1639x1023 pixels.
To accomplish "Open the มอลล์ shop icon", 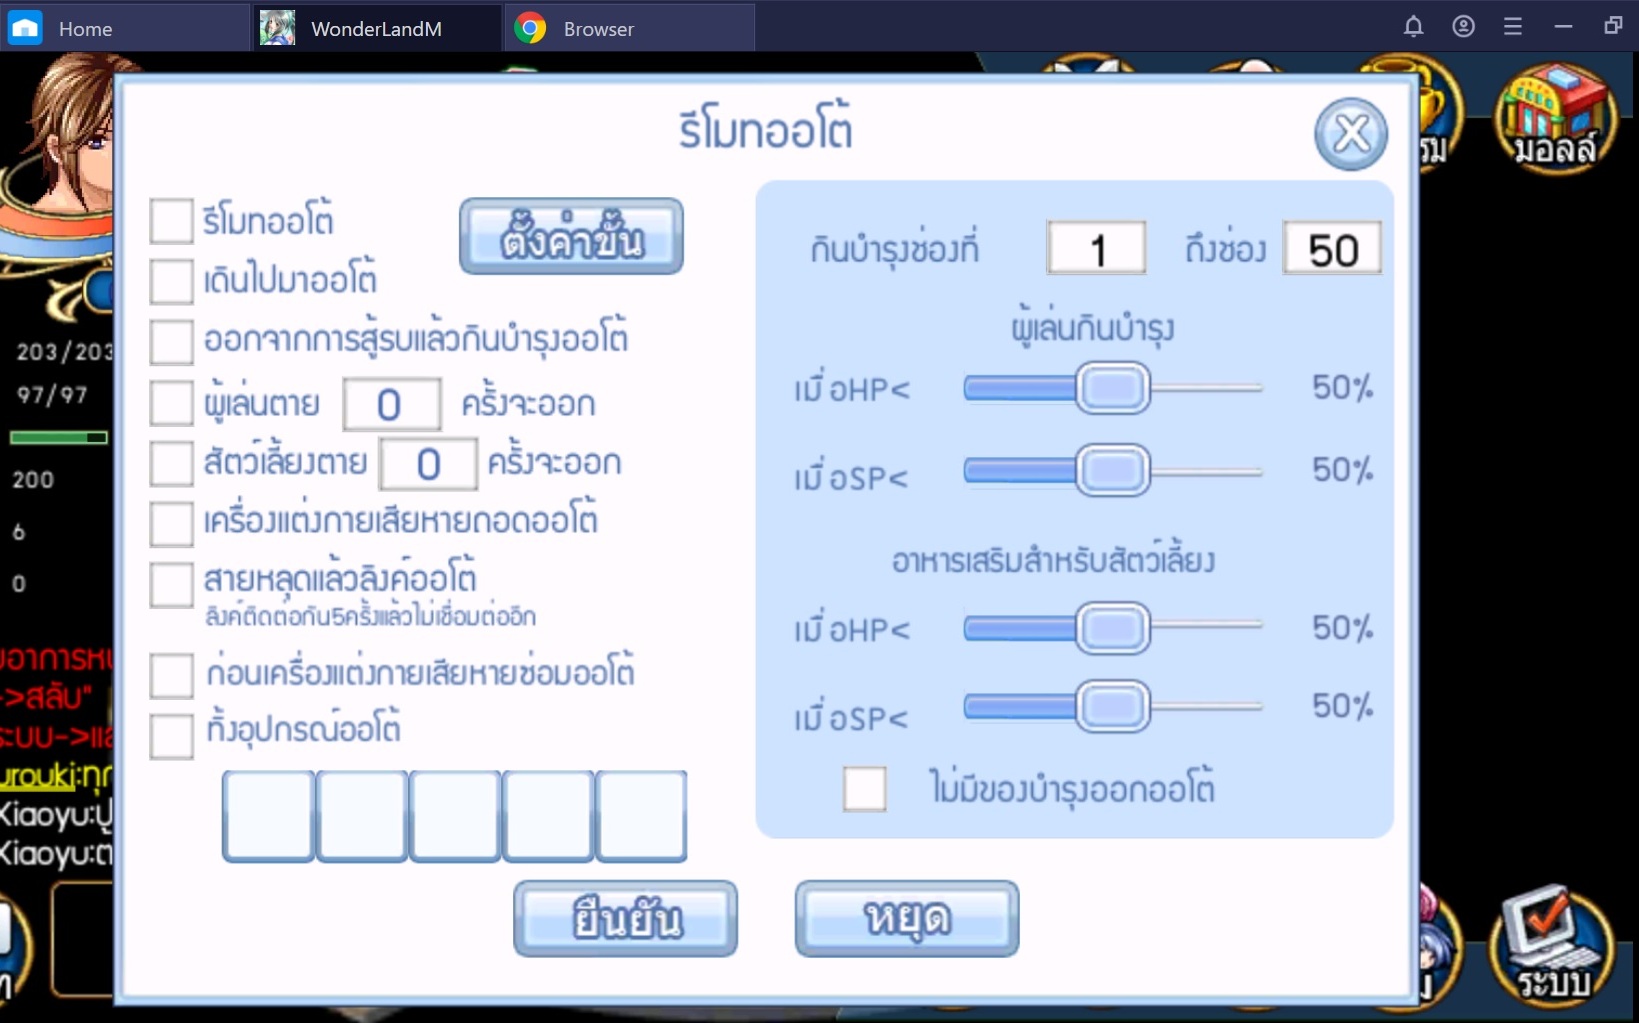I will [1555, 118].
